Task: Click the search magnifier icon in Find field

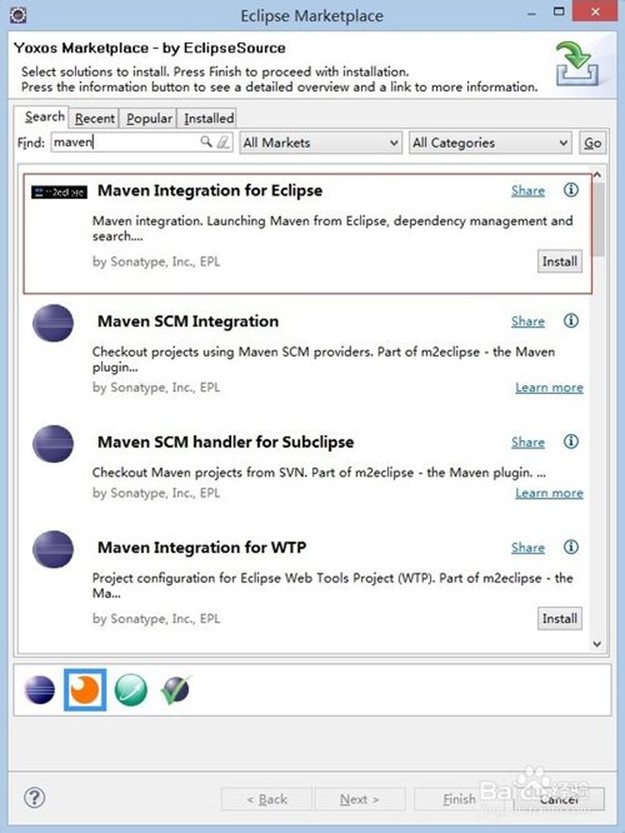Action: click(206, 142)
